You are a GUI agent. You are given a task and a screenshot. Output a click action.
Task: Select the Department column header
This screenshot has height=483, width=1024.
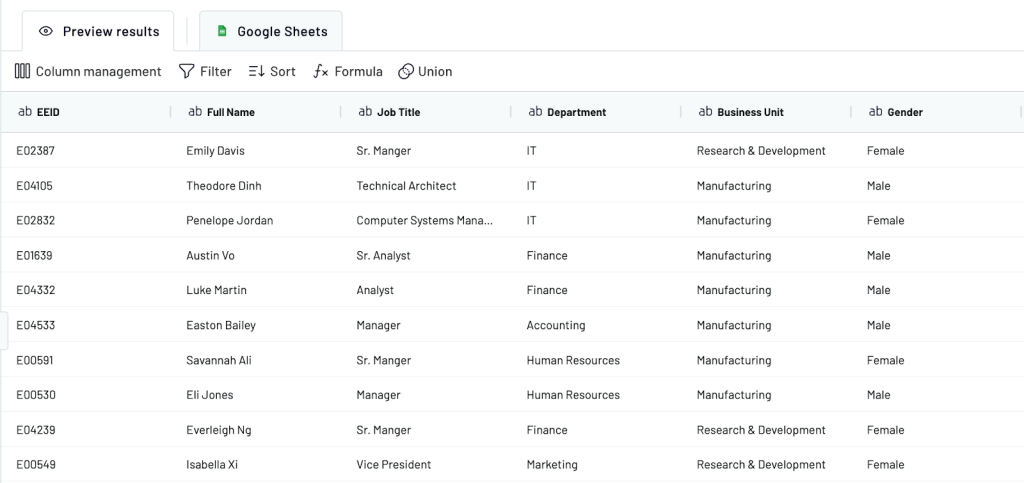tap(596, 112)
